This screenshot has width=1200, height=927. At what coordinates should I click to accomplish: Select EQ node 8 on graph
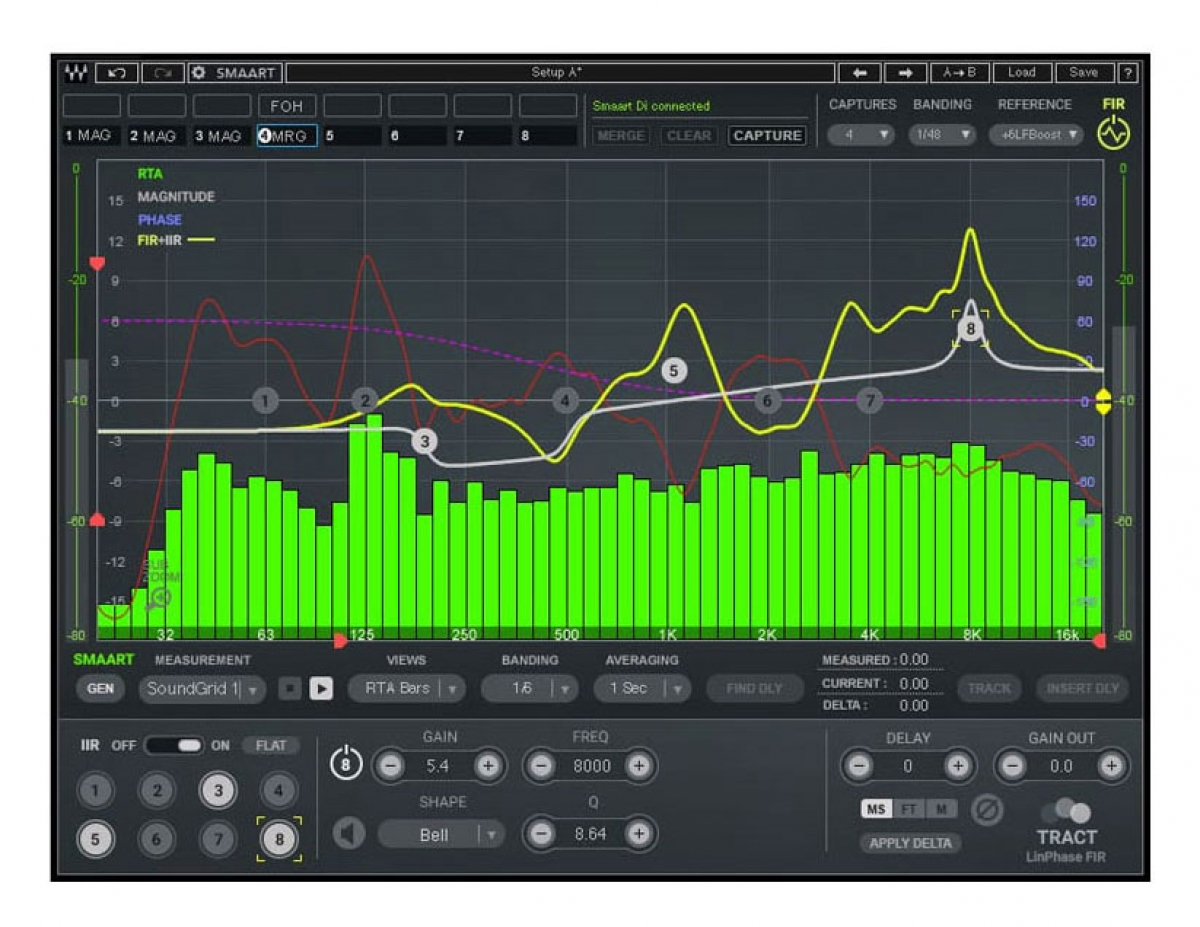pyautogui.click(x=969, y=328)
